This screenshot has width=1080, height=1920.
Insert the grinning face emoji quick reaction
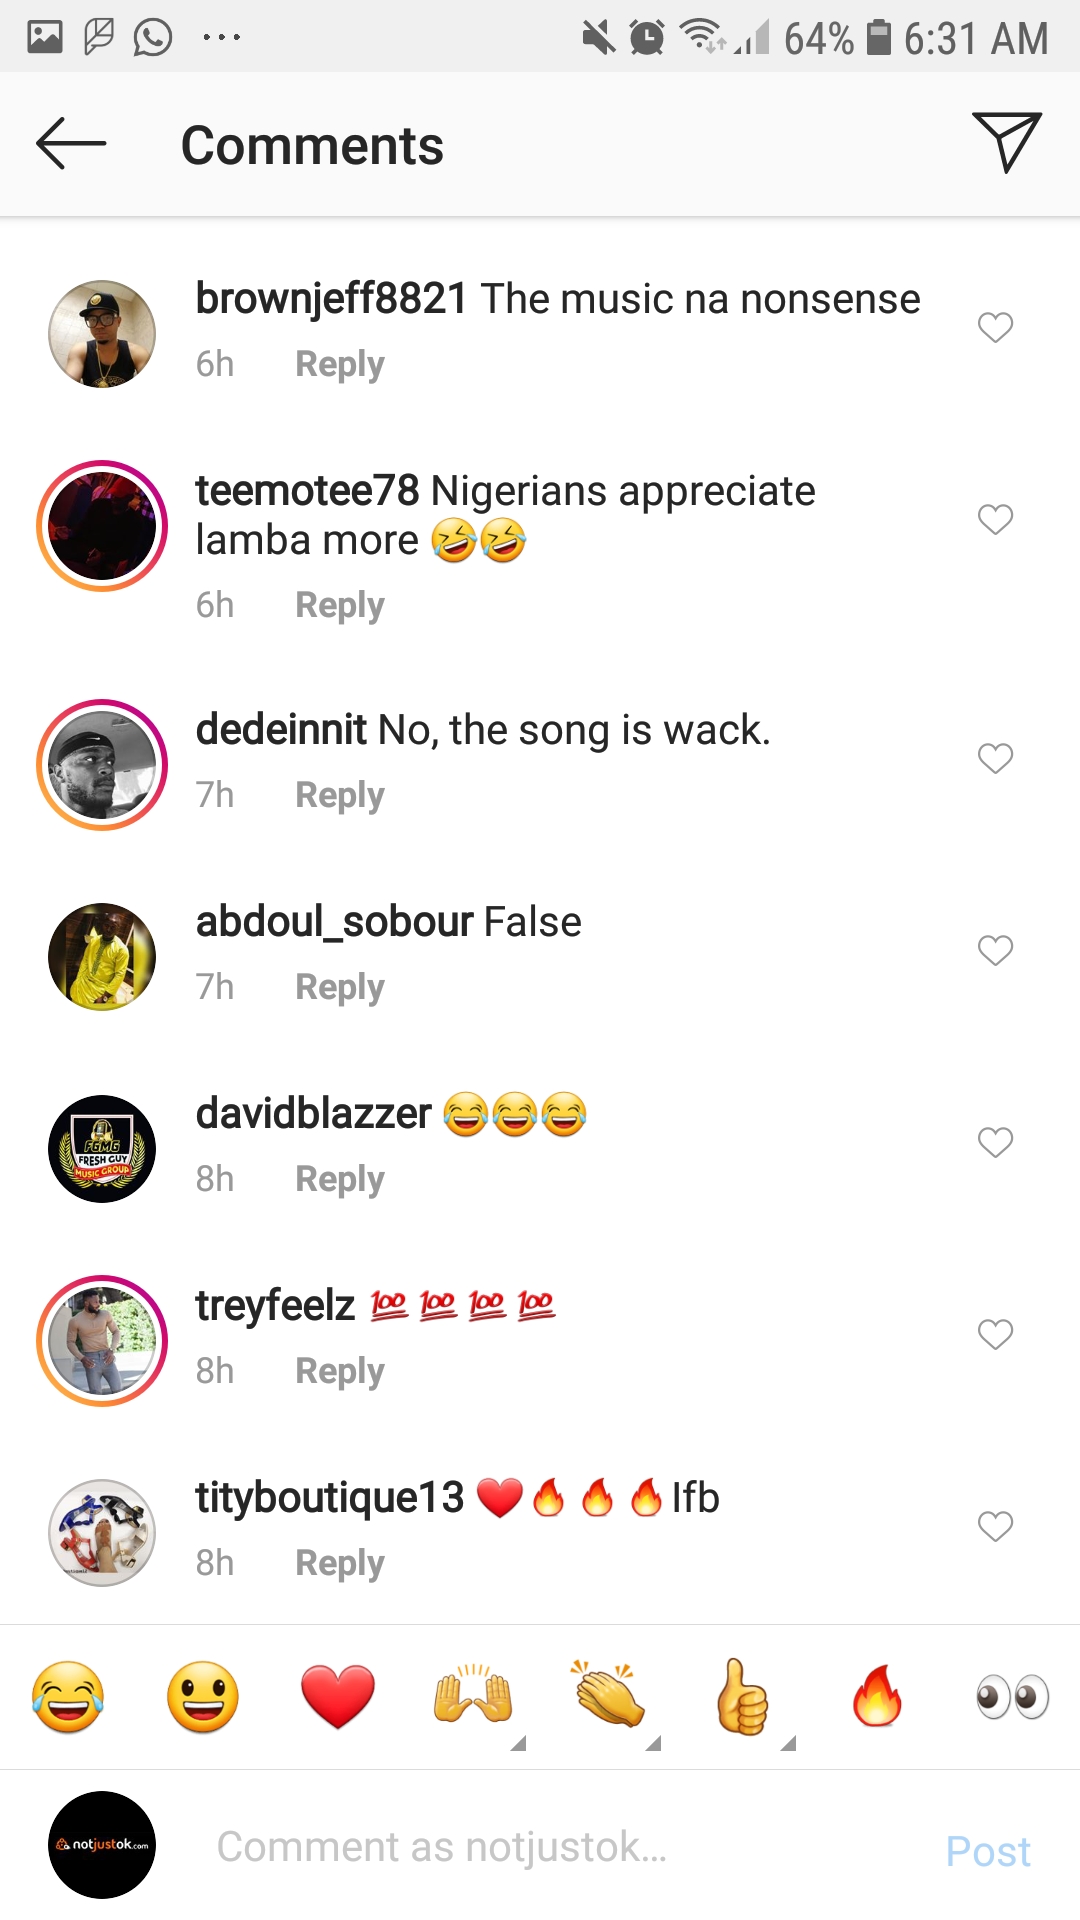pos(203,1697)
